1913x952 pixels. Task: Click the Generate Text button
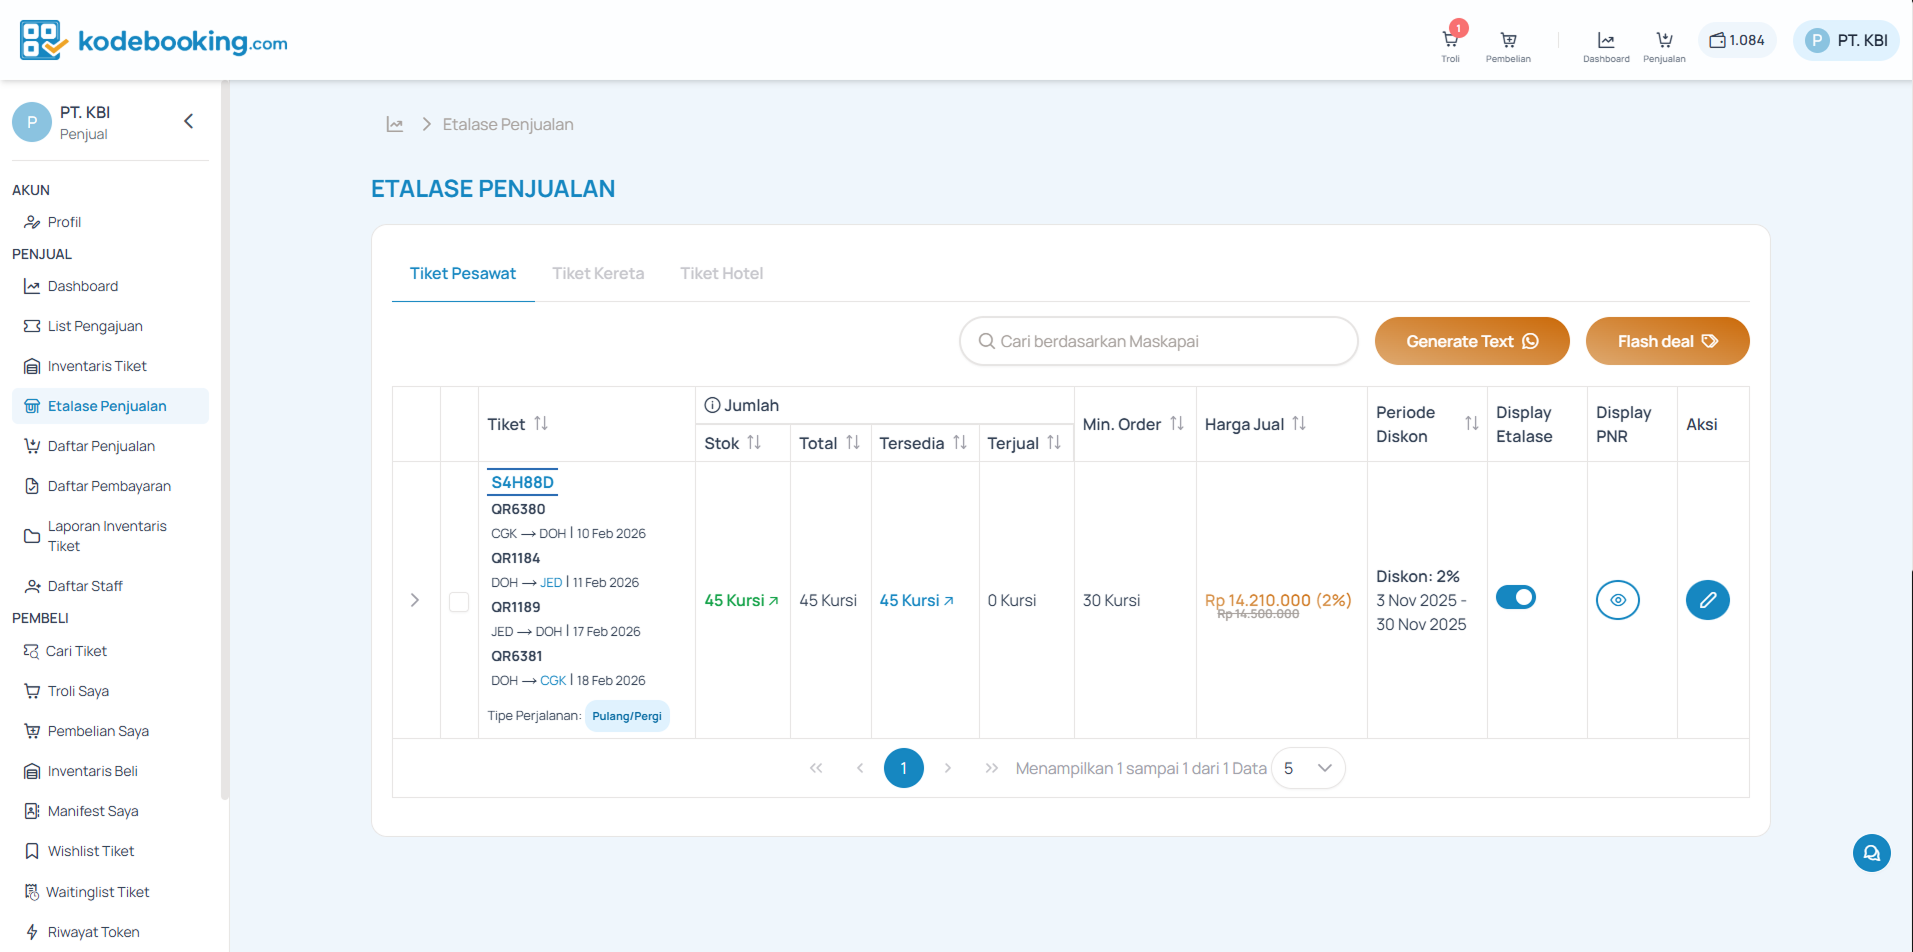(x=1471, y=341)
